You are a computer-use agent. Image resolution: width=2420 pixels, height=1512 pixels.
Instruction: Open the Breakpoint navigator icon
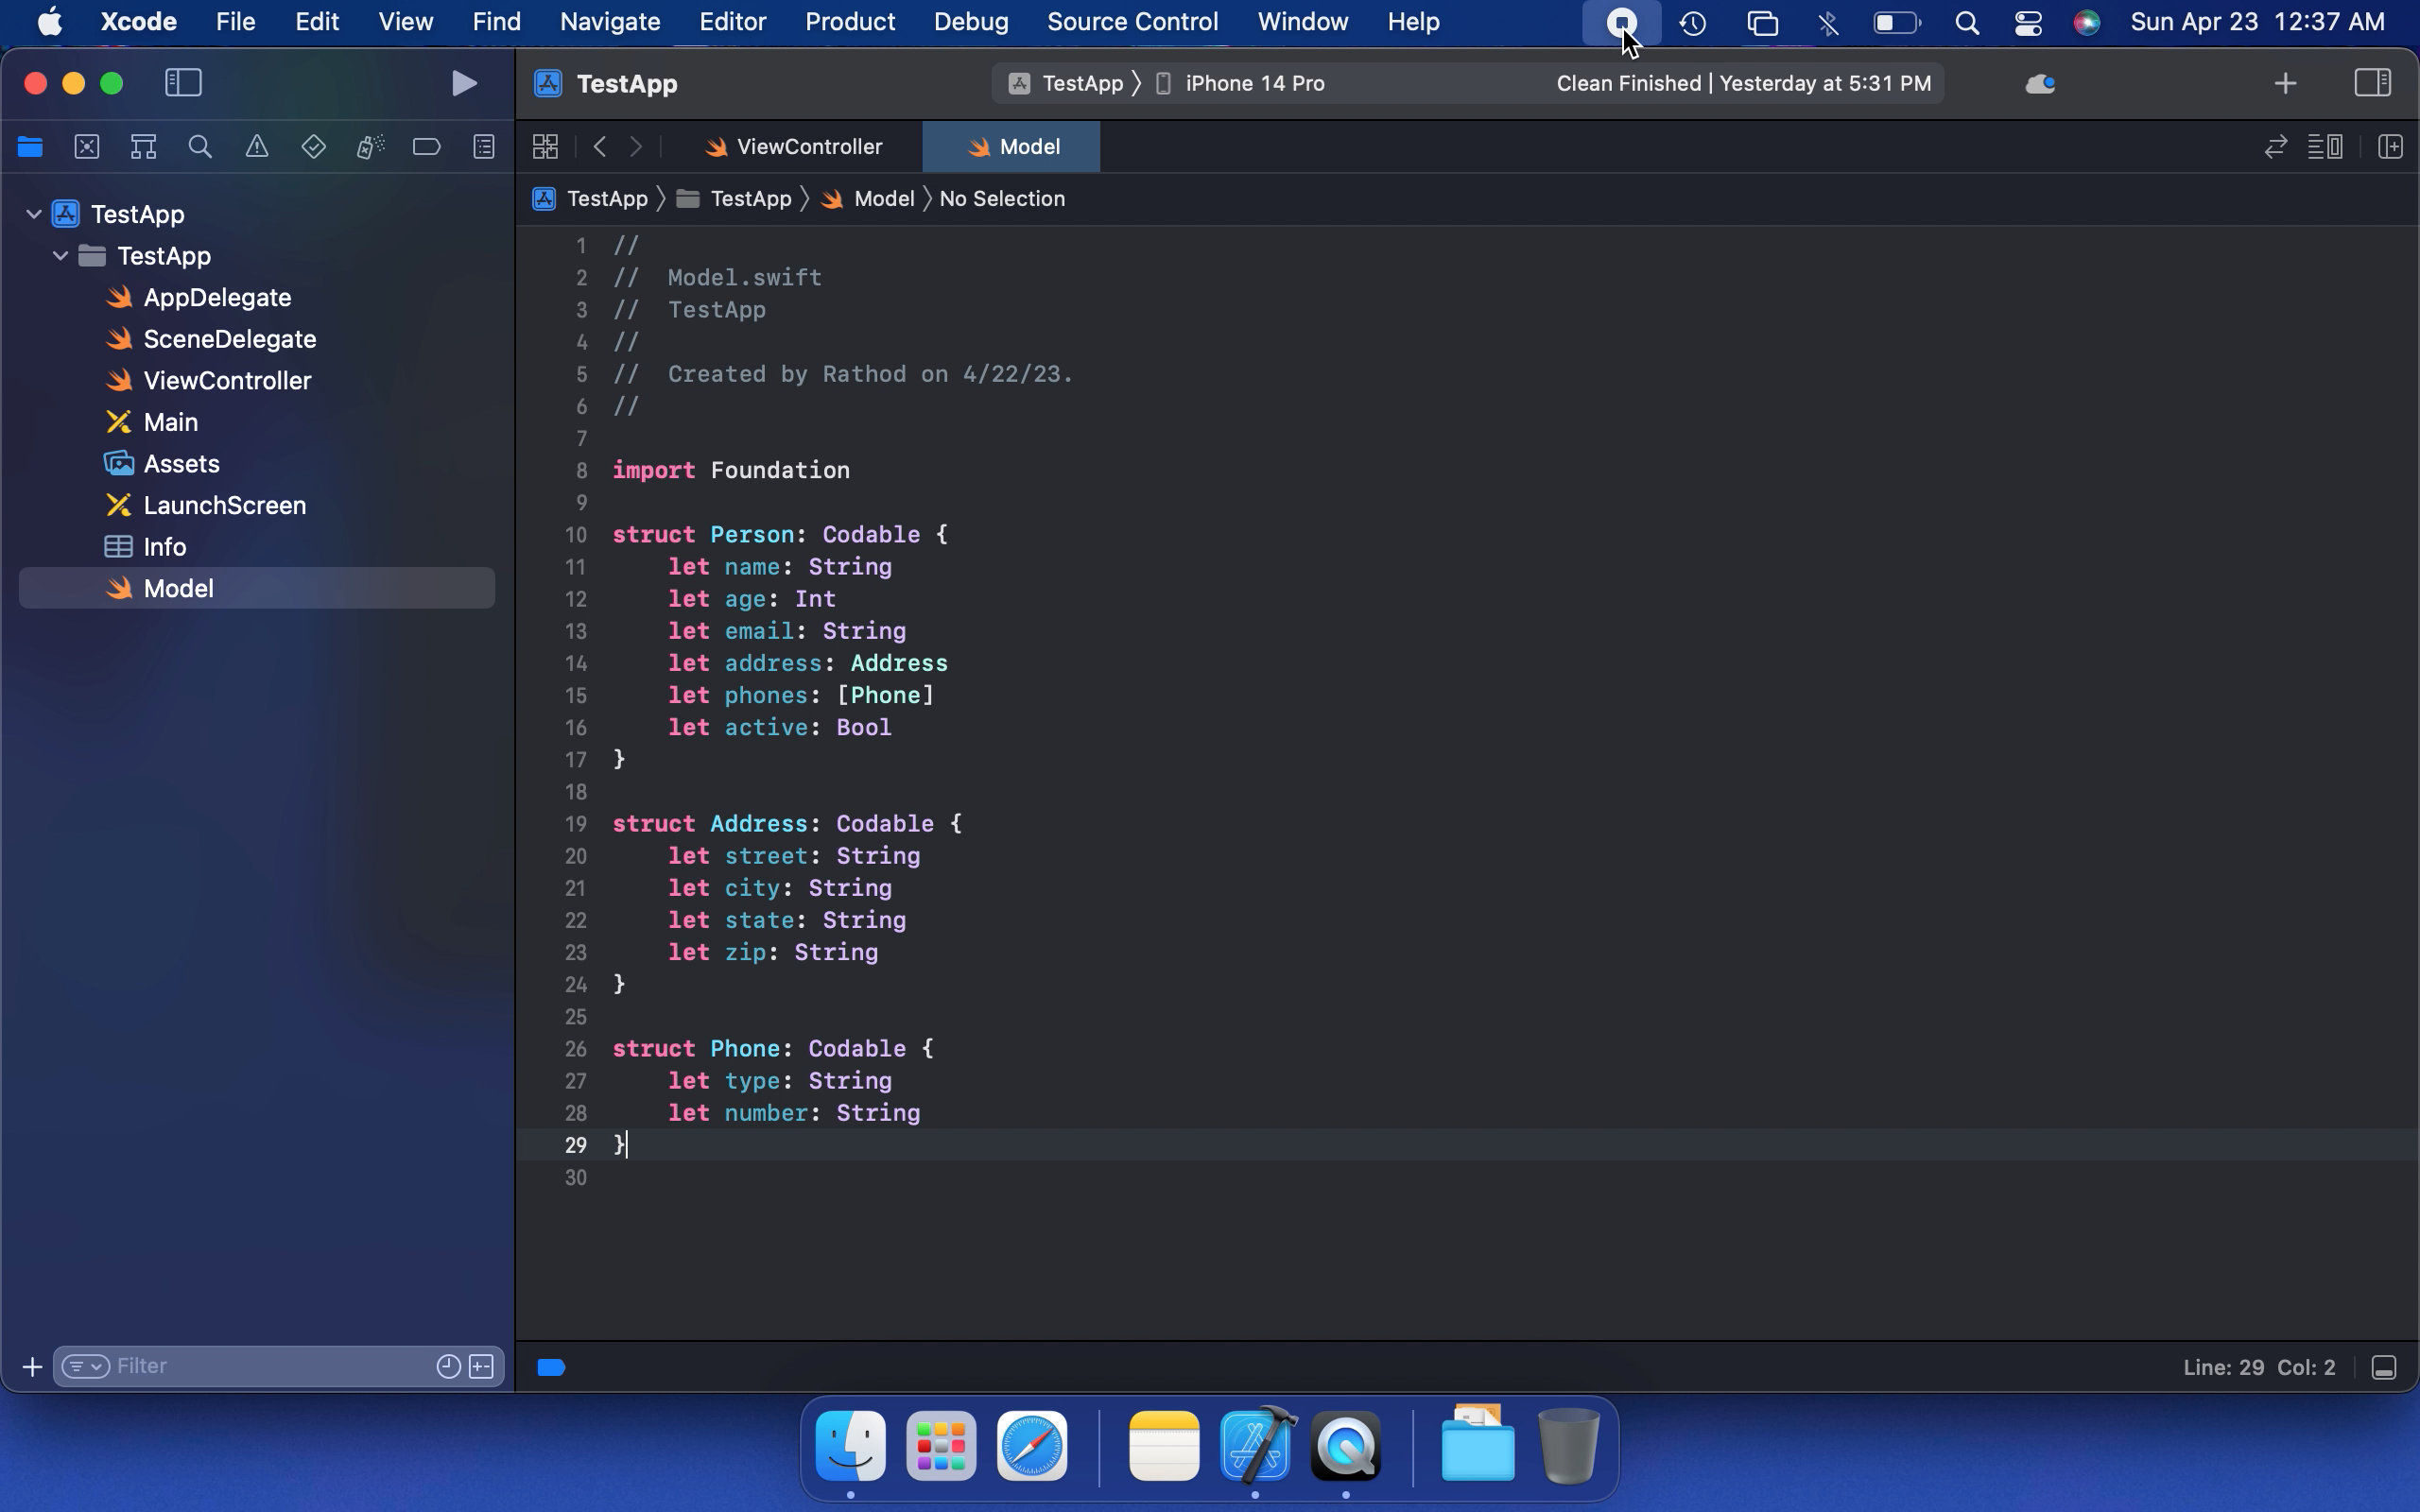click(x=426, y=147)
